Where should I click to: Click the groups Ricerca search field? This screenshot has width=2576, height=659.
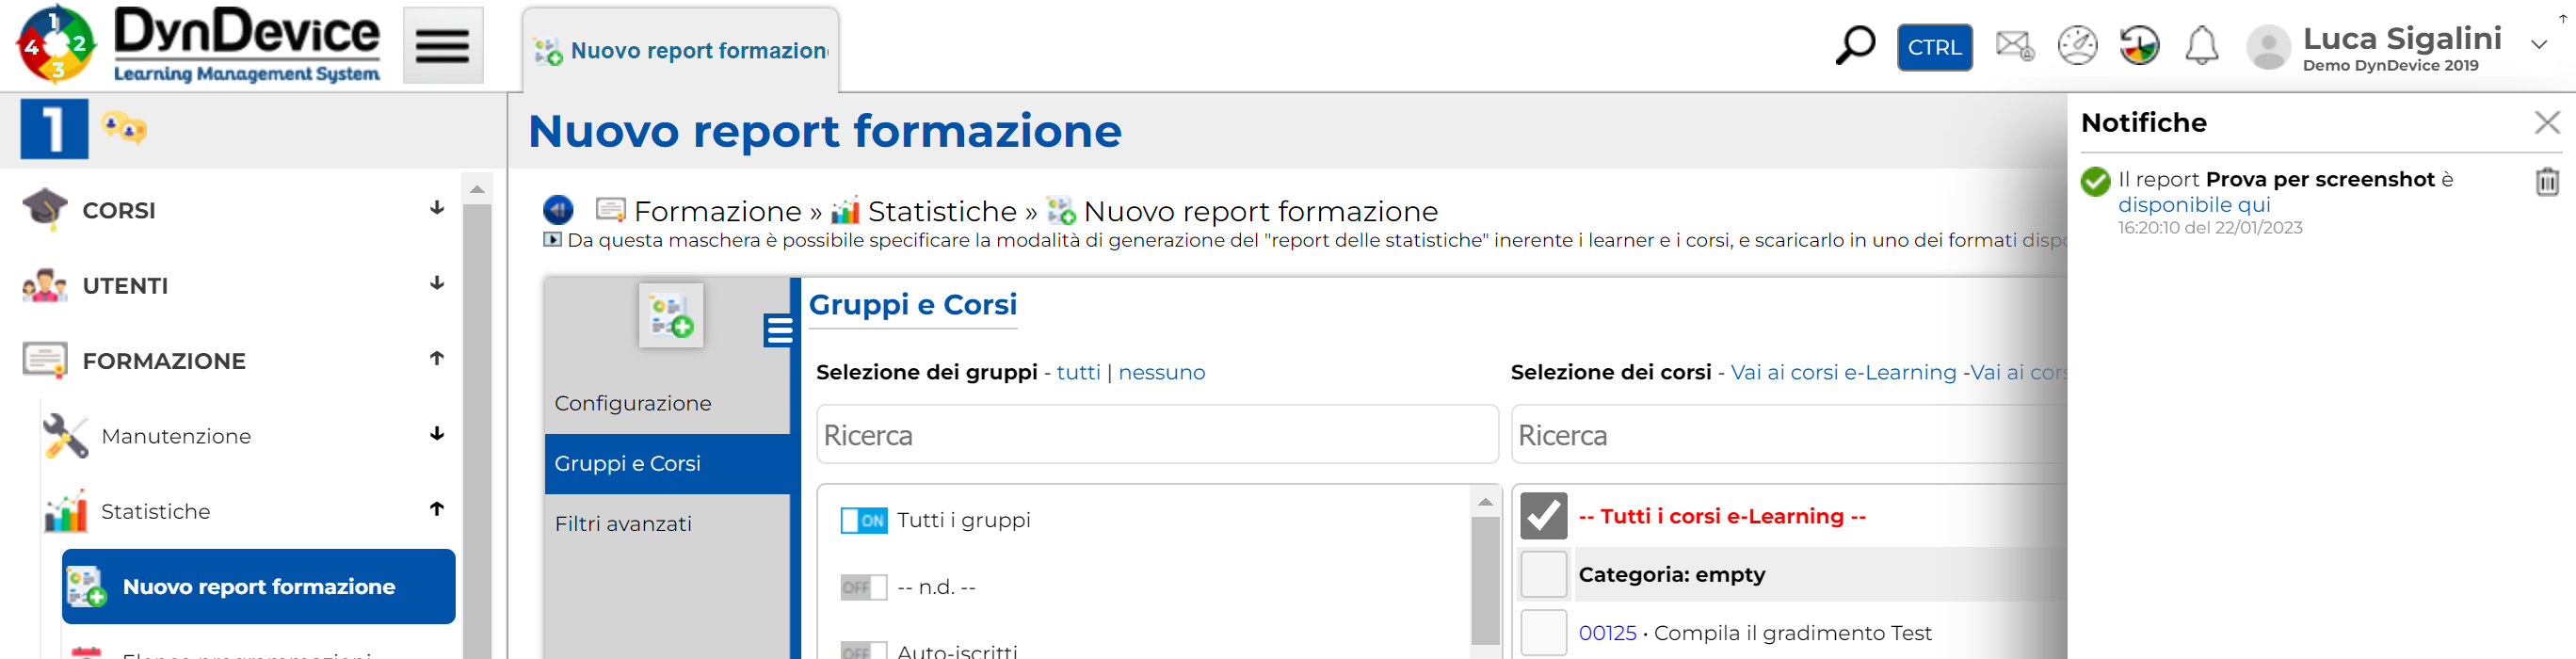1156,436
